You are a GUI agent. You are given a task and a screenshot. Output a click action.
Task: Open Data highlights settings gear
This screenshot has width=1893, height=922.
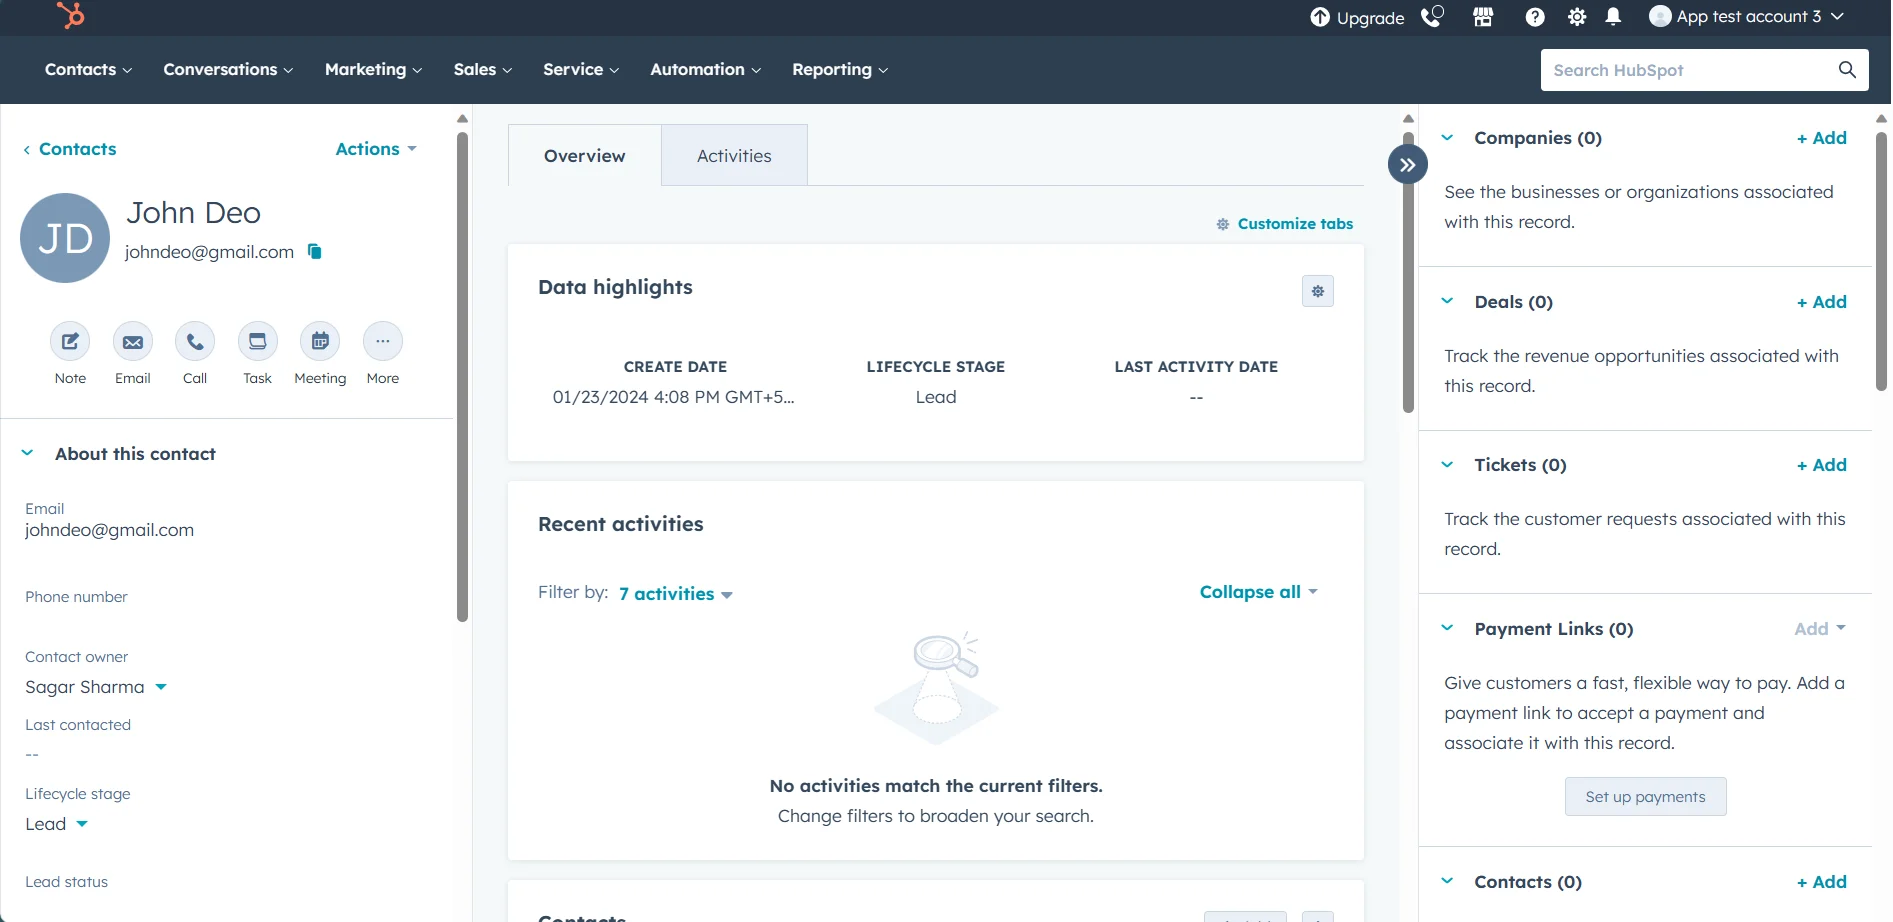(1317, 290)
